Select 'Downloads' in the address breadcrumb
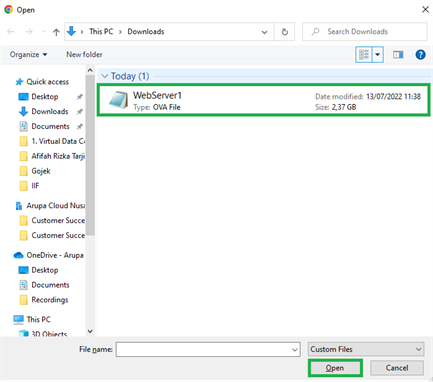433x382 pixels. (x=146, y=32)
